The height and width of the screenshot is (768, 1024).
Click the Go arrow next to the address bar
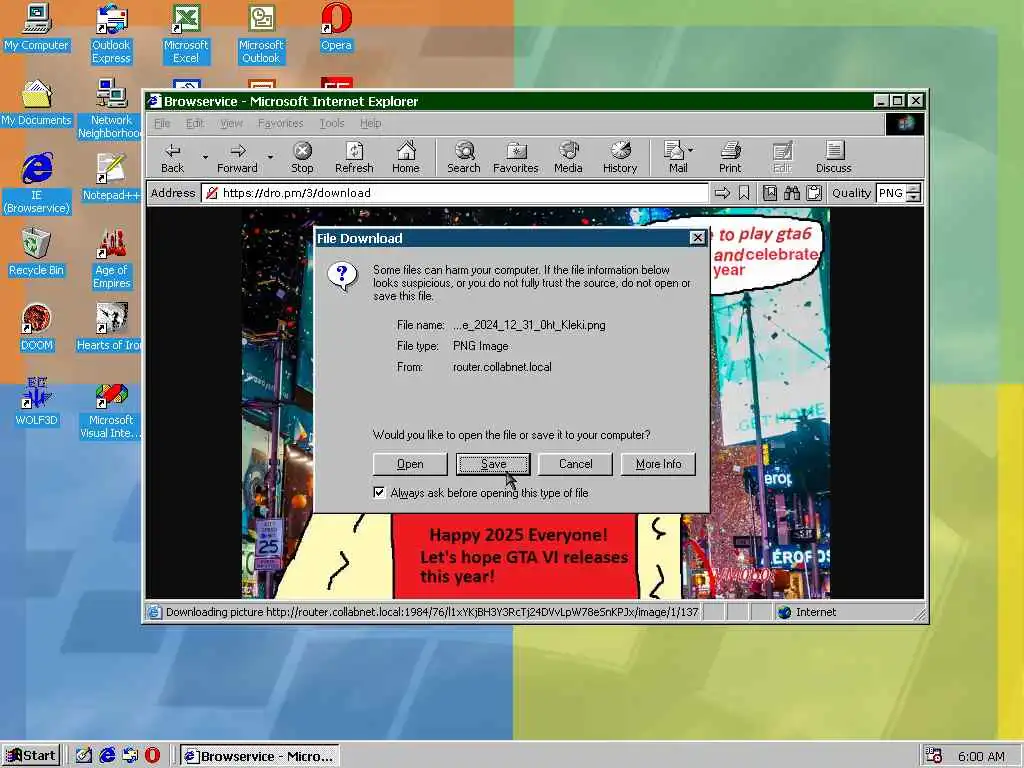pyautogui.click(x=722, y=193)
